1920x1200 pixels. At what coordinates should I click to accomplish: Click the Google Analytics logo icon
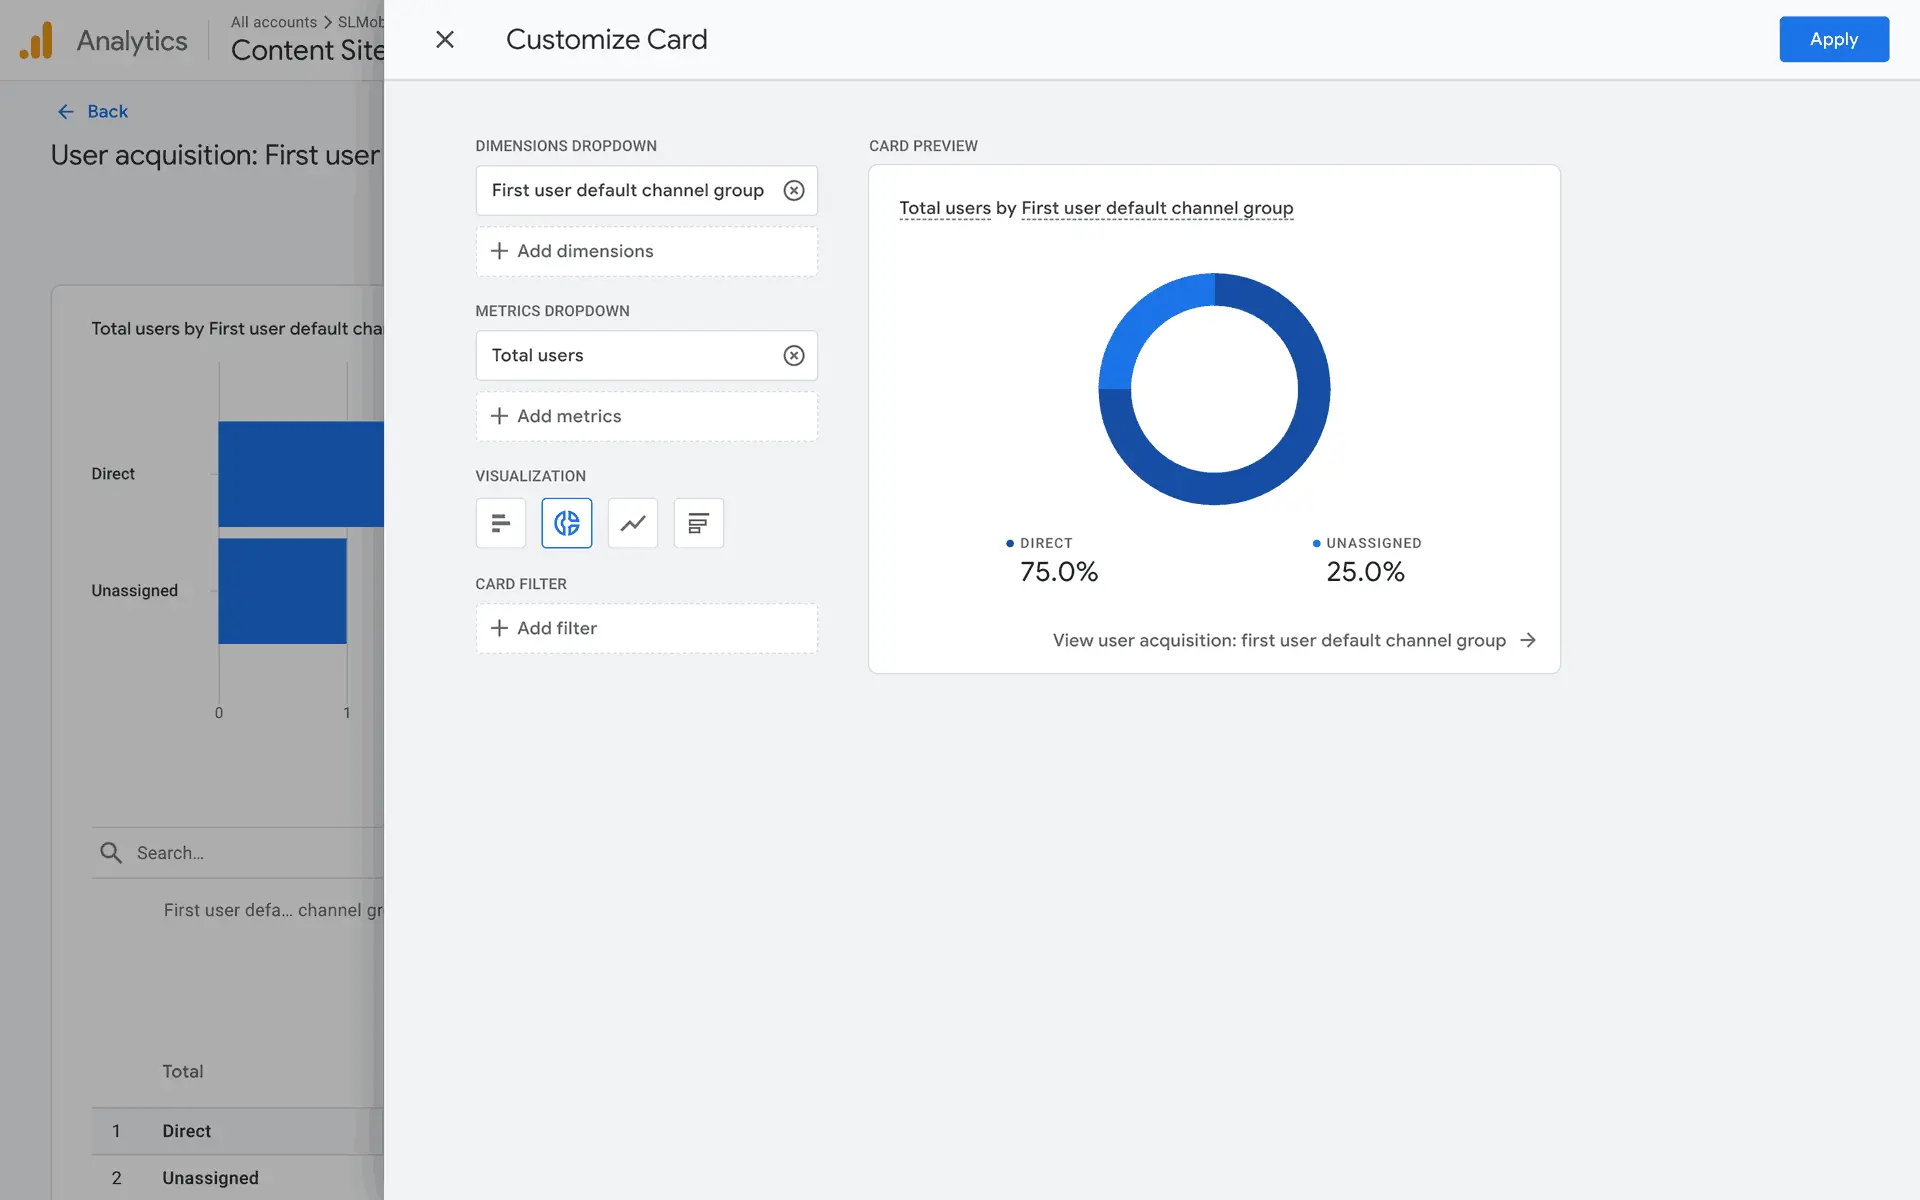tap(37, 41)
